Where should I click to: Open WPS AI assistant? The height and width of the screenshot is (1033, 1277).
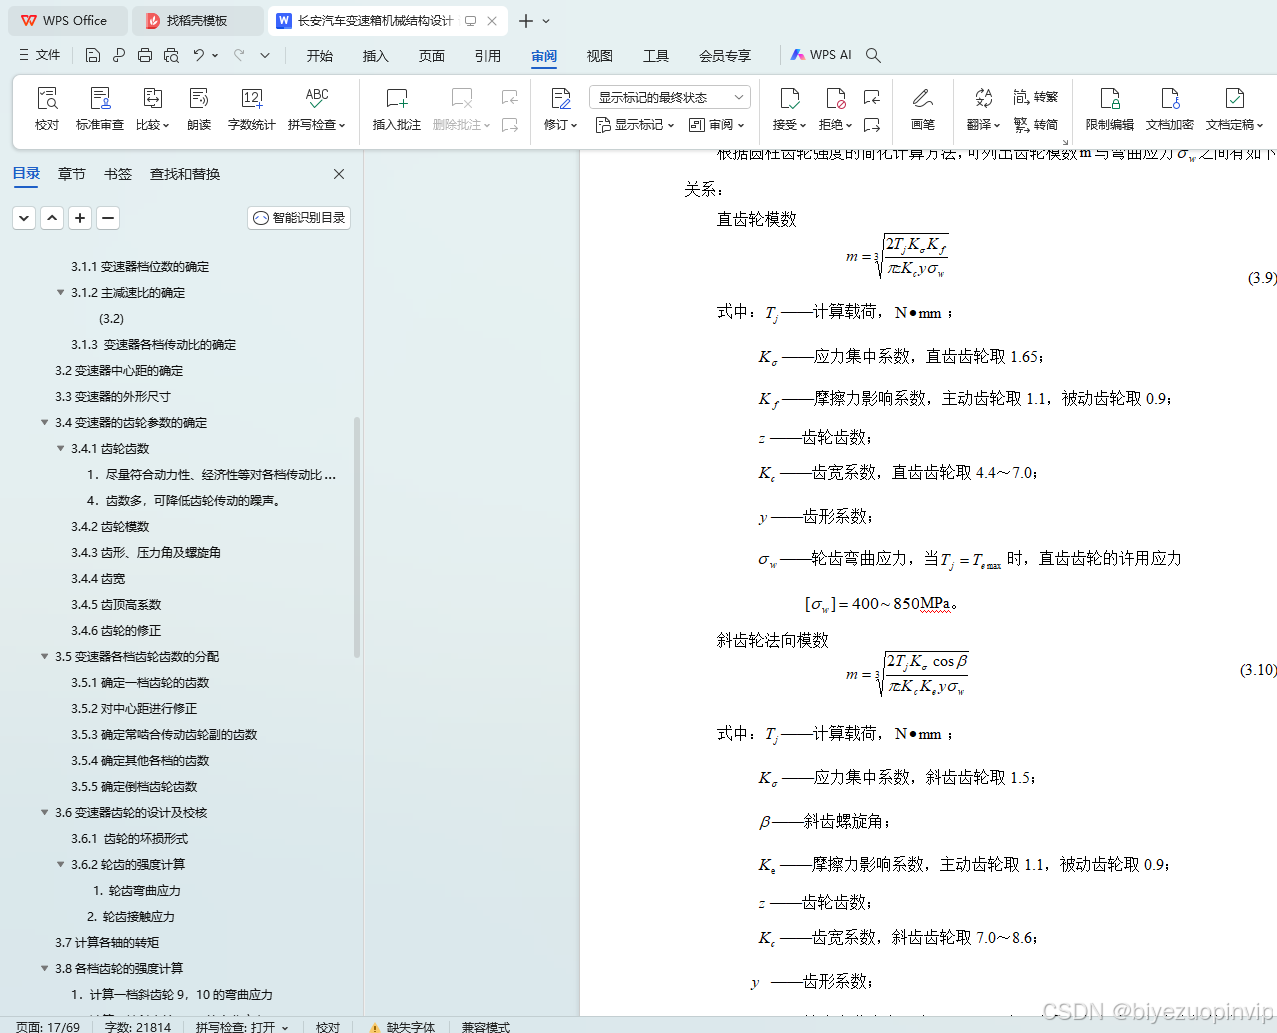click(x=821, y=55)
